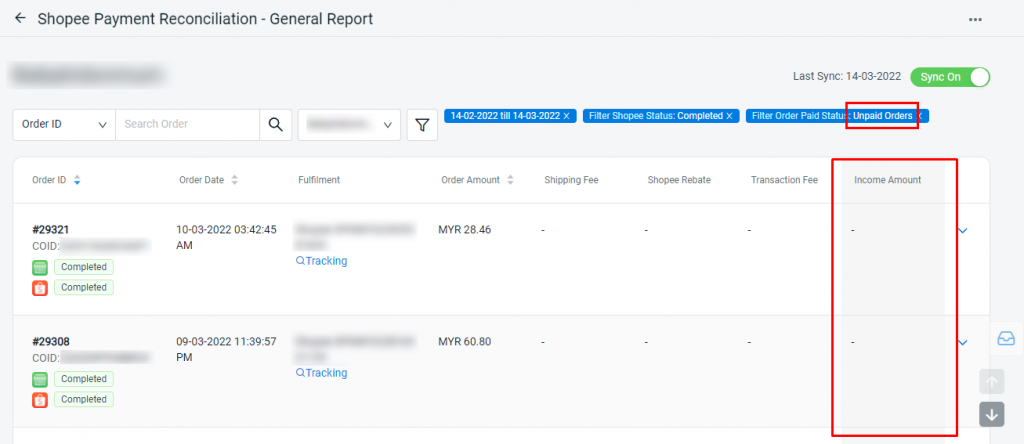The height and width of the screenshot is (444, 1024).
Task: Click the magnifier search icon
Action: tap(276, 125)
